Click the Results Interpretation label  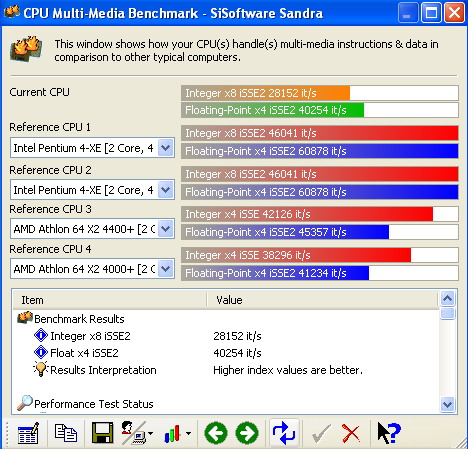point(103,370)
